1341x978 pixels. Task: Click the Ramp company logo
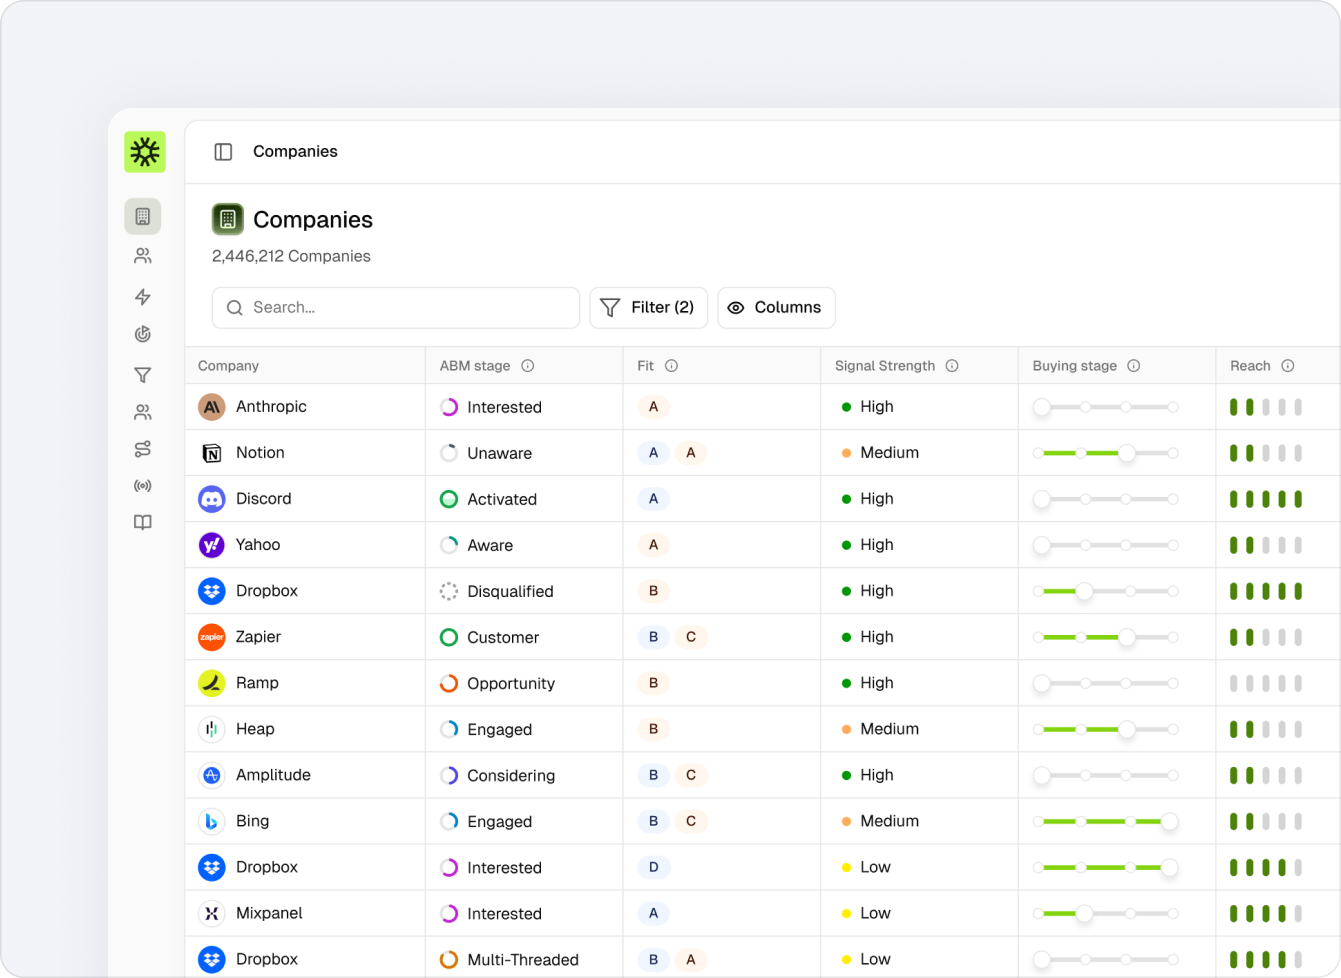pos(212,683)
